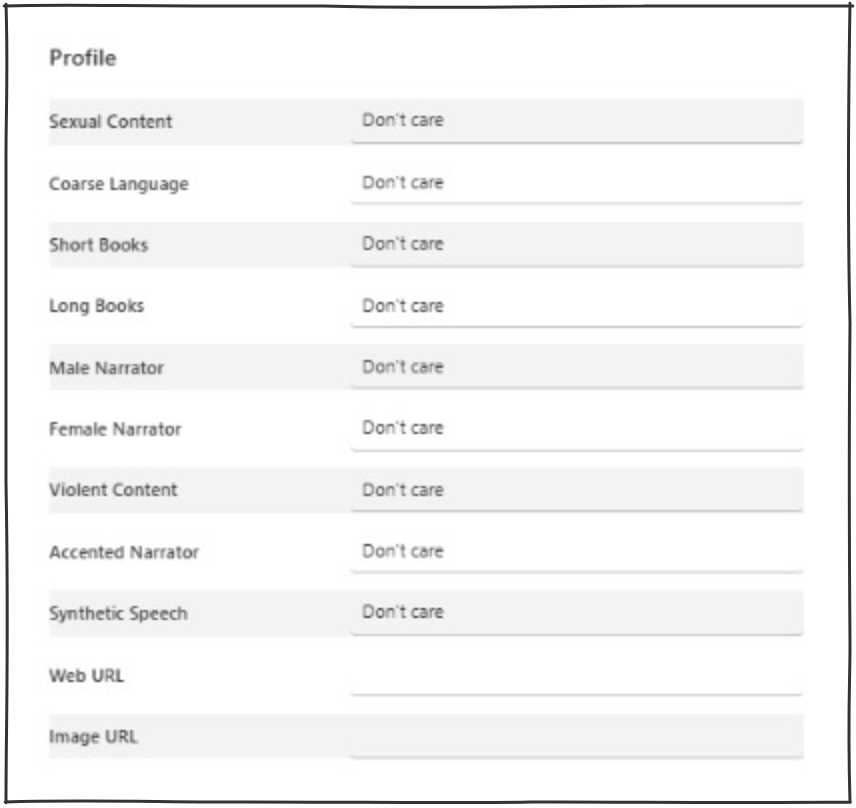Image resolution: width=856 pixels, height=808 pixels.
Task: Open the Male Narrator dropdown
Action: (576, 367)
